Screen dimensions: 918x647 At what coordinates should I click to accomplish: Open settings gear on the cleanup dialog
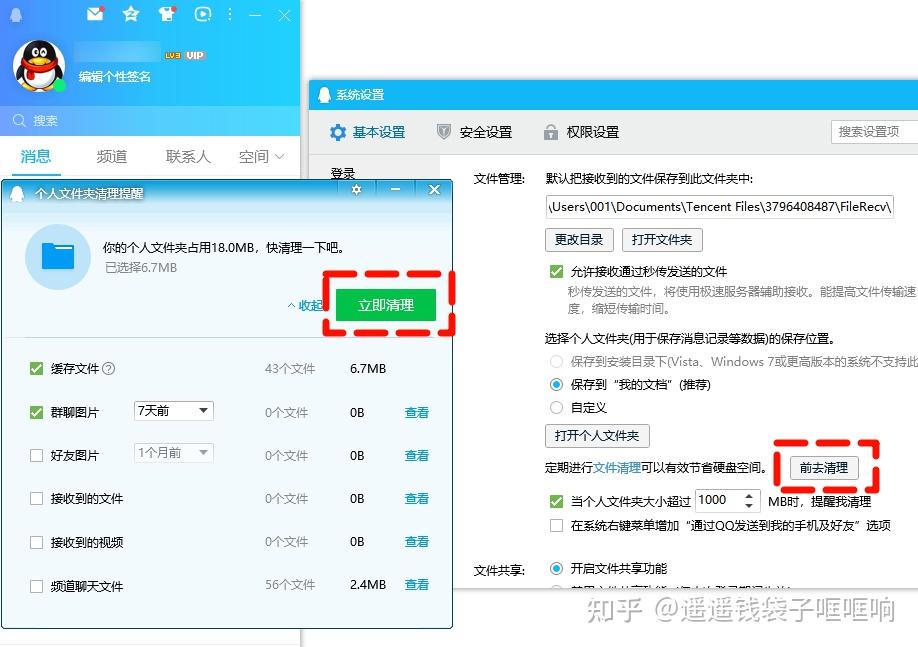[x=356, y=190]
